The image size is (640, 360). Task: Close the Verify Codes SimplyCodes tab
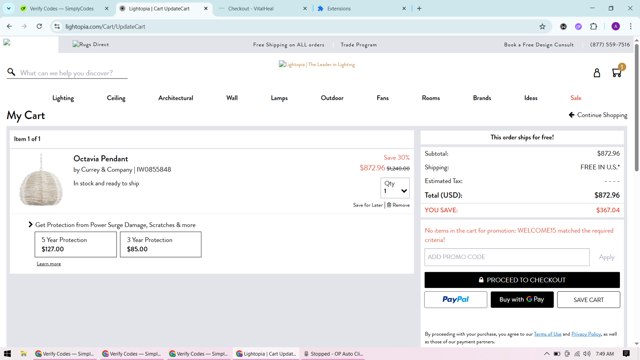[x=107, y=9]
